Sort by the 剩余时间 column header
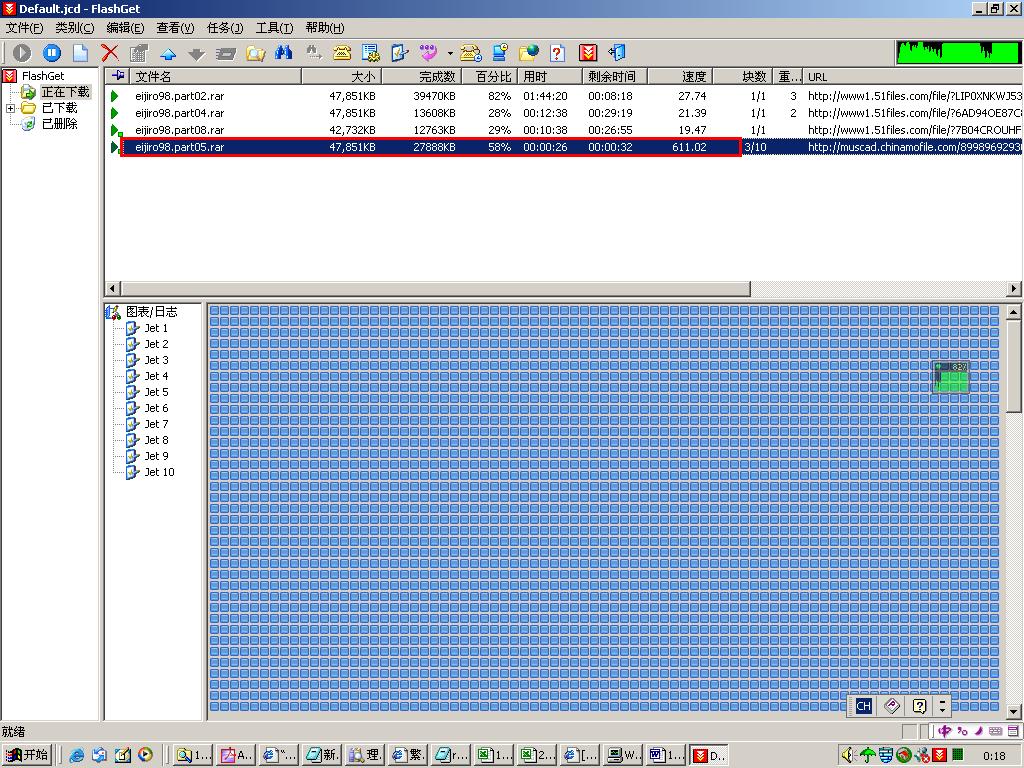 [615, 76]
